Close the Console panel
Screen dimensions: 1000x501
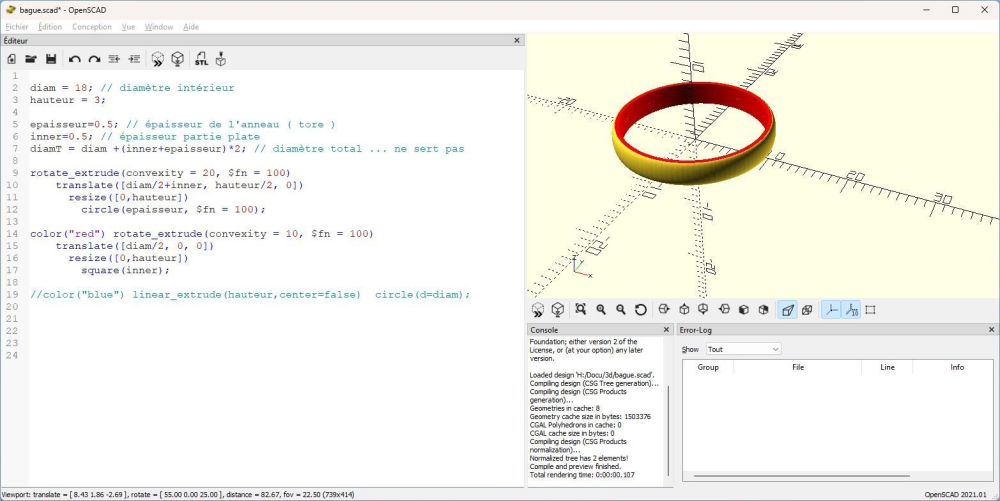[x=667, y=329]
